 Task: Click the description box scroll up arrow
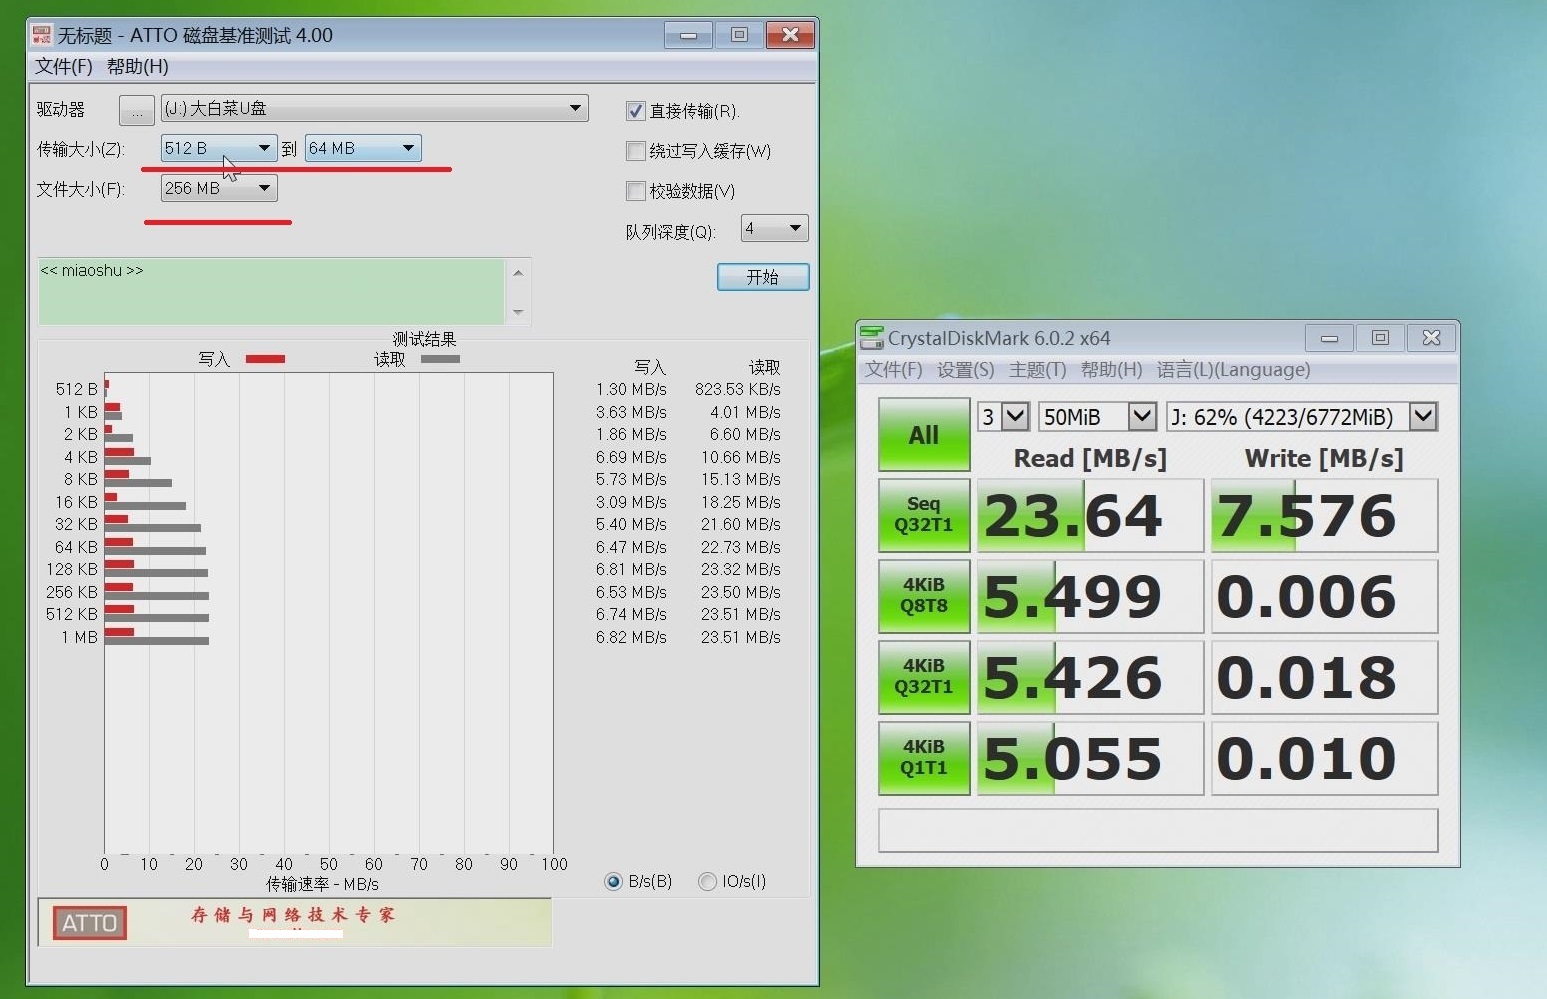pos(518,272)
